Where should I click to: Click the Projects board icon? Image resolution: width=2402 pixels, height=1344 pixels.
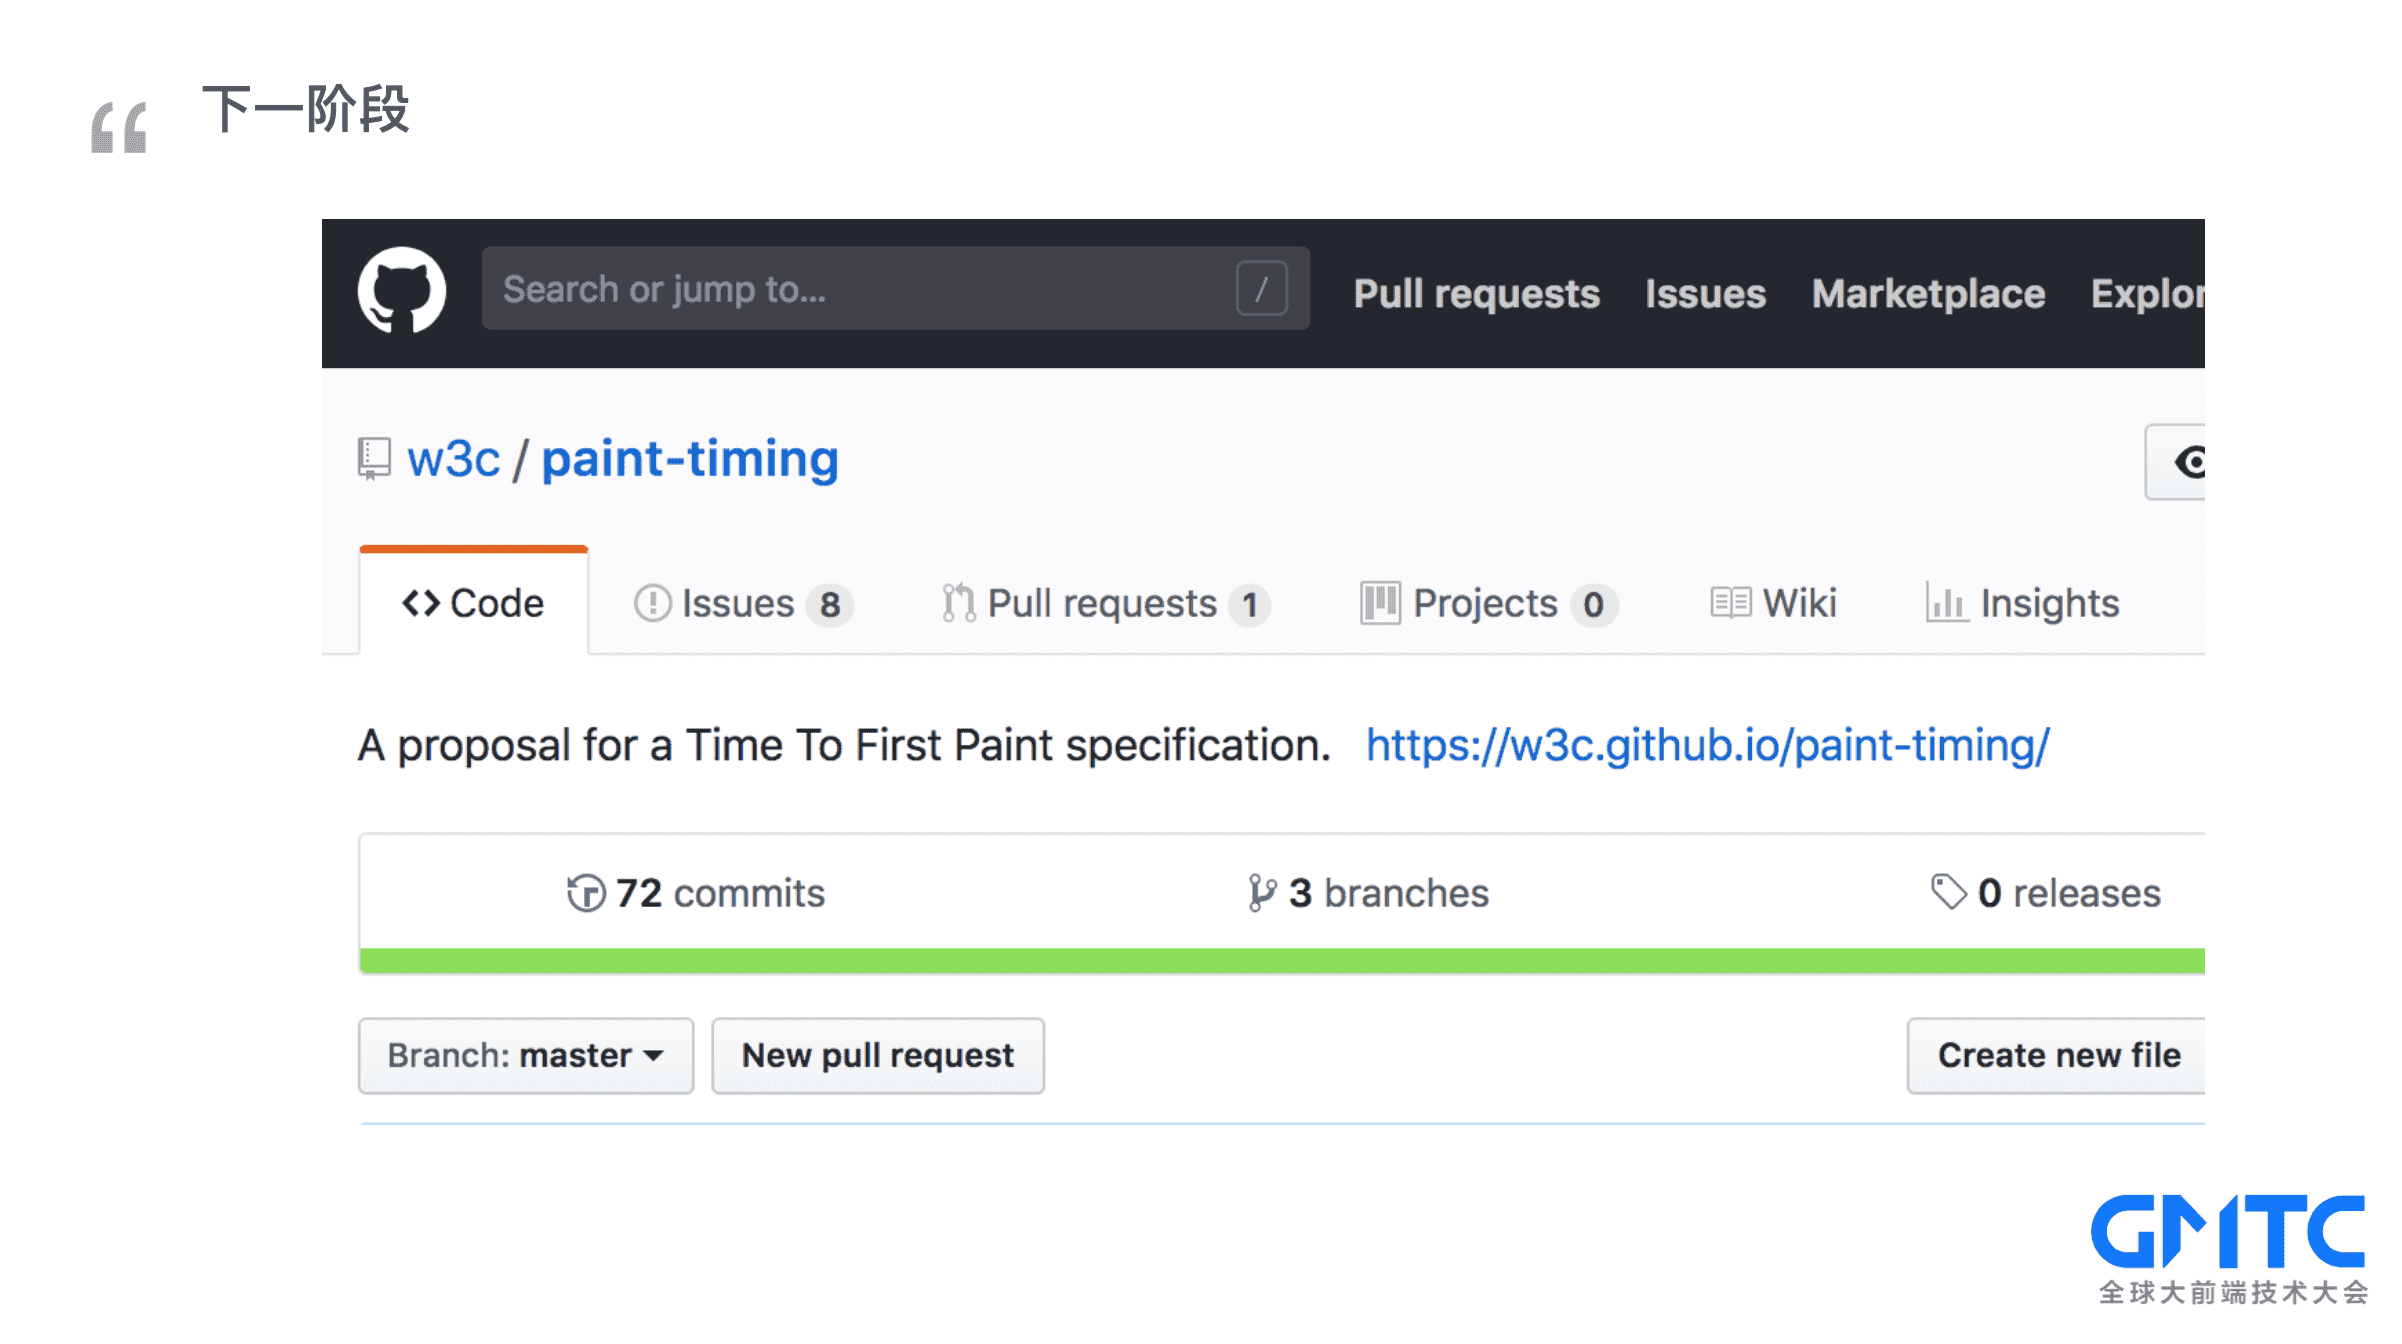click(x=1380, y=603)
